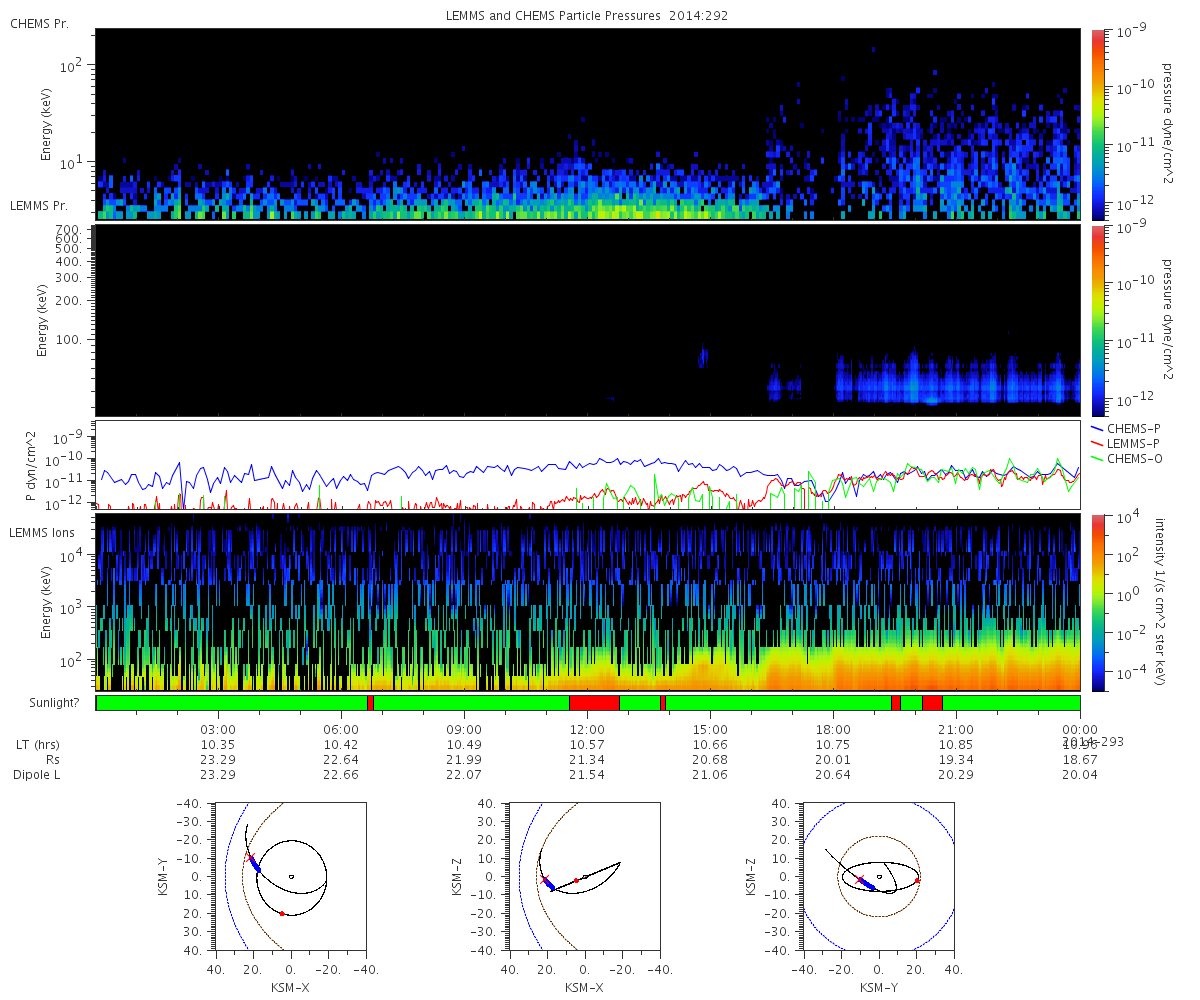Click the widest red segment in the Sunlight bar

tap(594, 703)
